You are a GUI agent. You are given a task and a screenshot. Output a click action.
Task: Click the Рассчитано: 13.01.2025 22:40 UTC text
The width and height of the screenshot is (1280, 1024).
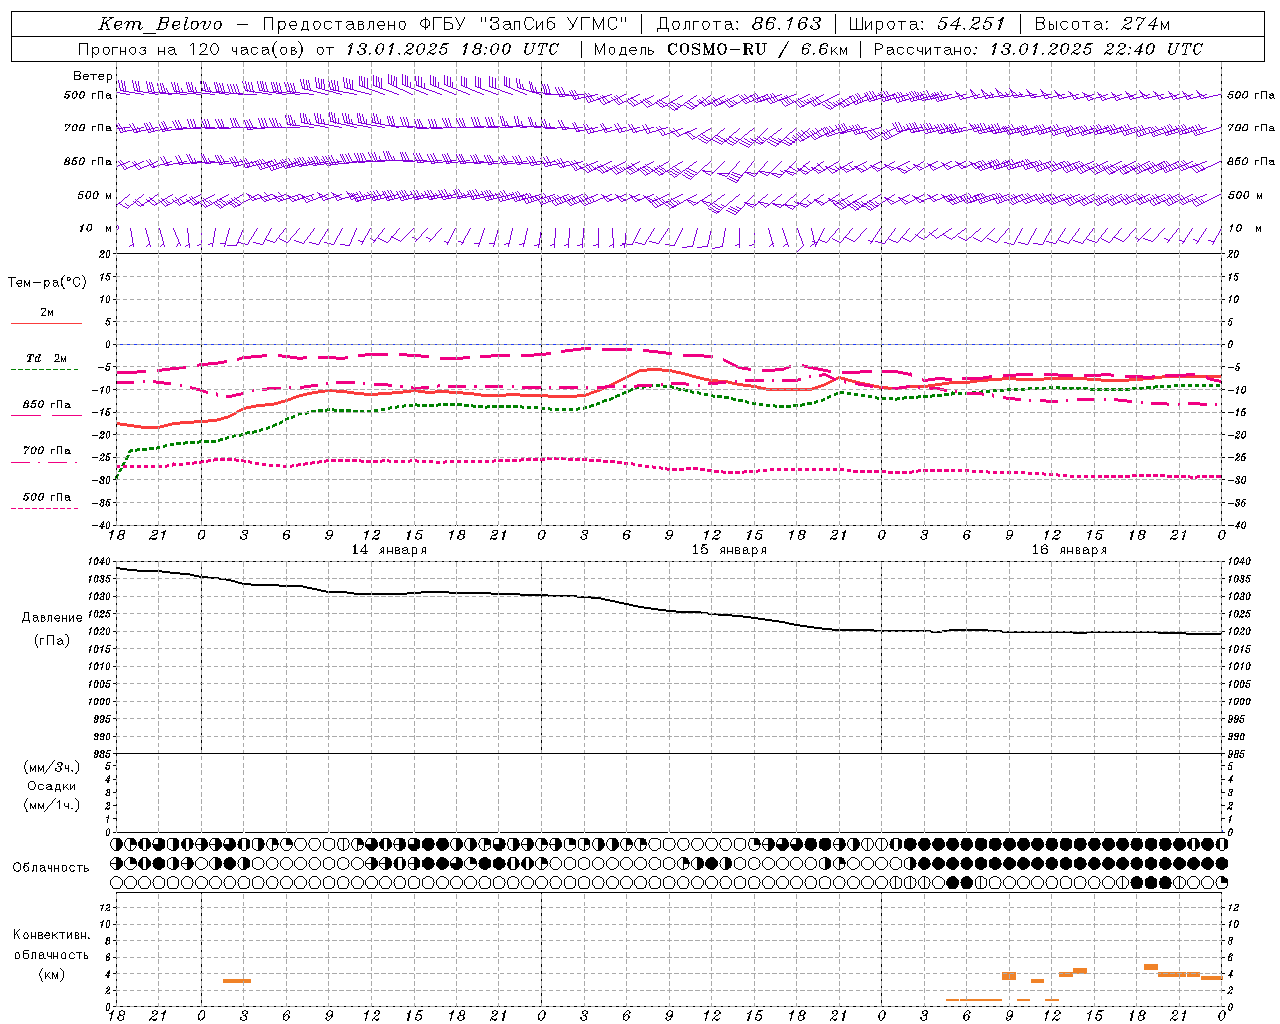coord(1038,49)
